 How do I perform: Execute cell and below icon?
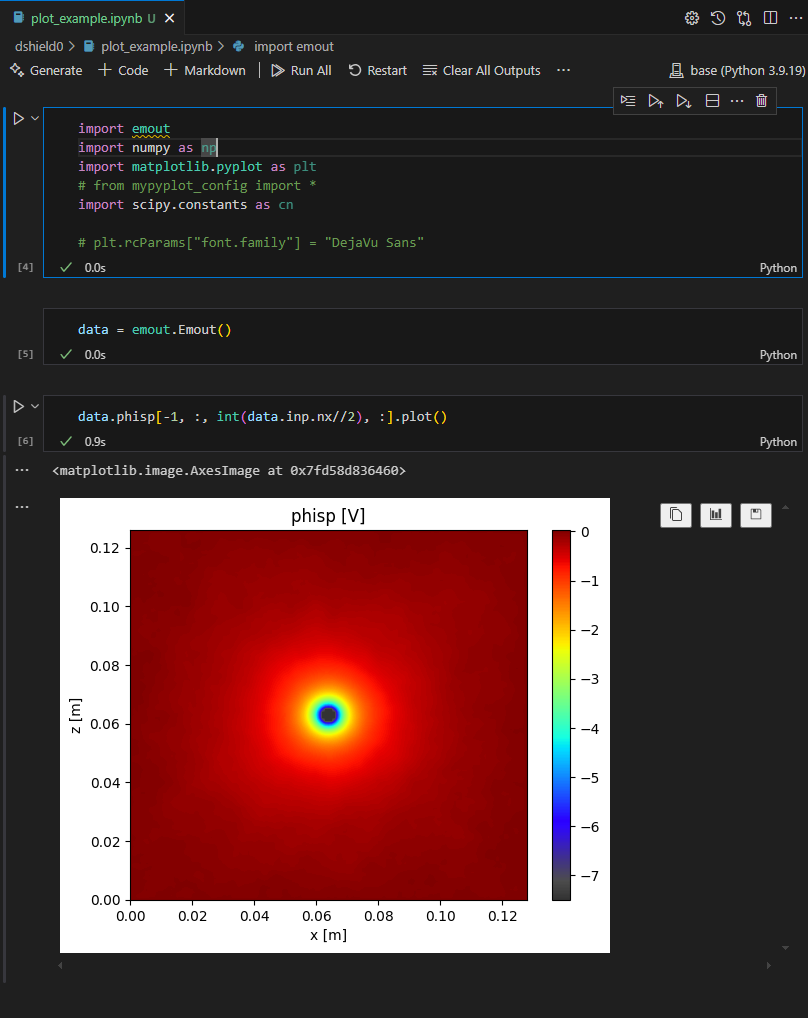683,101
